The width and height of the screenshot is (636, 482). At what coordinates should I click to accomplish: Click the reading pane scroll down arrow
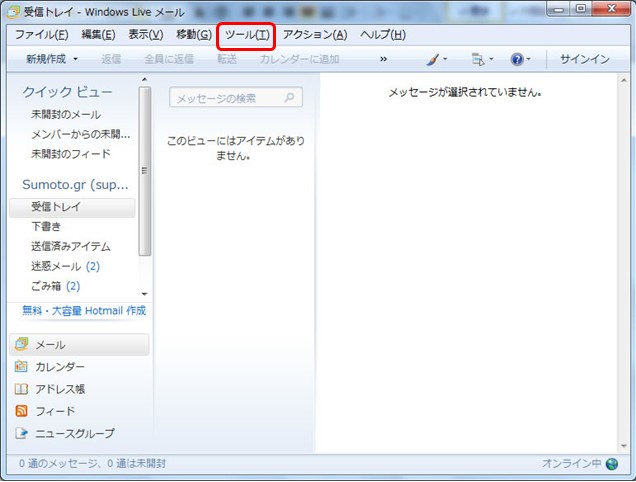tap(624, 446)
